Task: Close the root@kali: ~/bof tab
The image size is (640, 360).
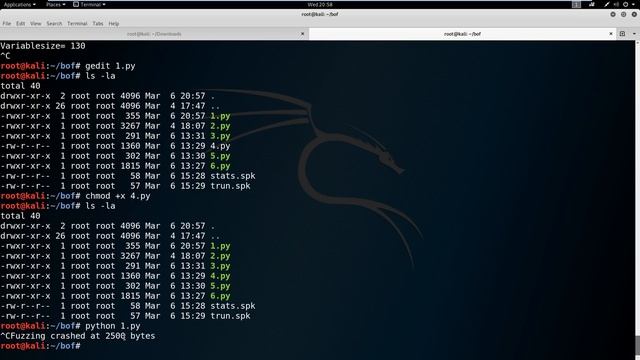Action: tap(611, 34)
